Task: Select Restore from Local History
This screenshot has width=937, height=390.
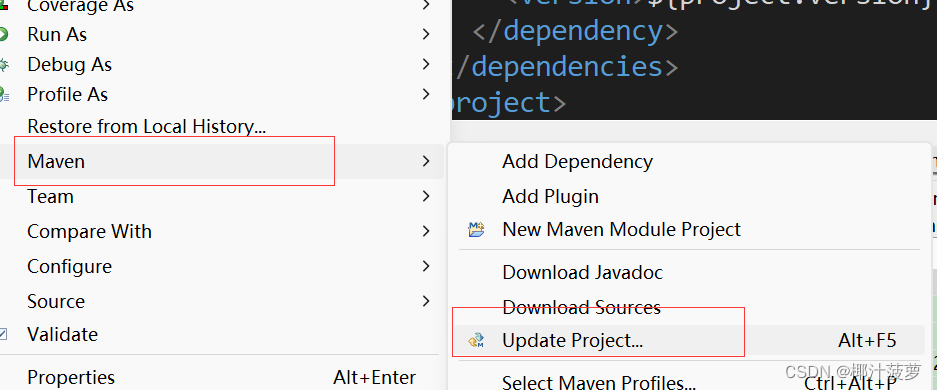Action: click(x=146, y=127)
